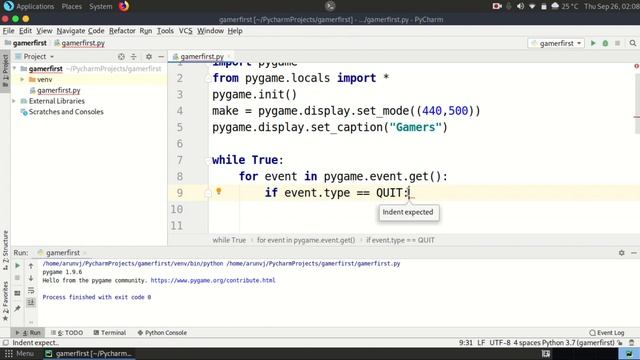Toggle the Structure side tab
This screenshot has height=360, width=640.
5,249
